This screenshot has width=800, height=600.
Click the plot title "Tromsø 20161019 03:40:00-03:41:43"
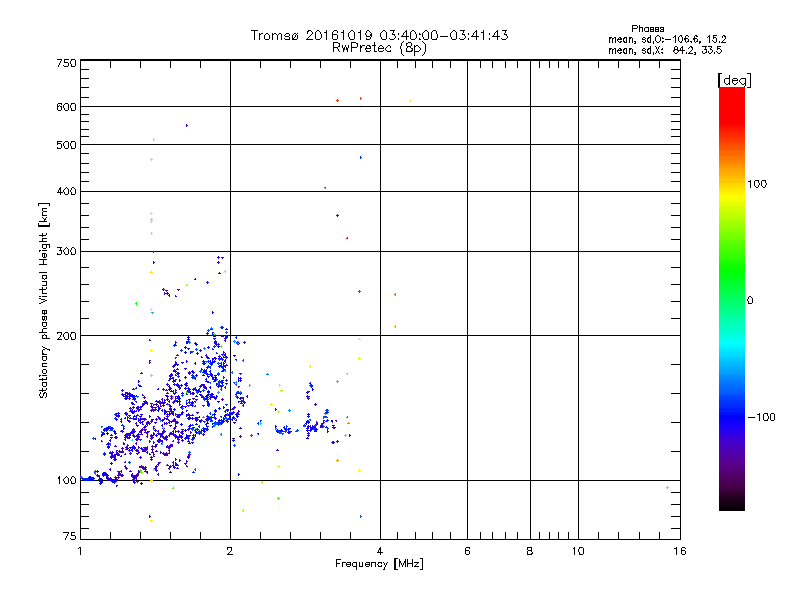pos(379,35)
